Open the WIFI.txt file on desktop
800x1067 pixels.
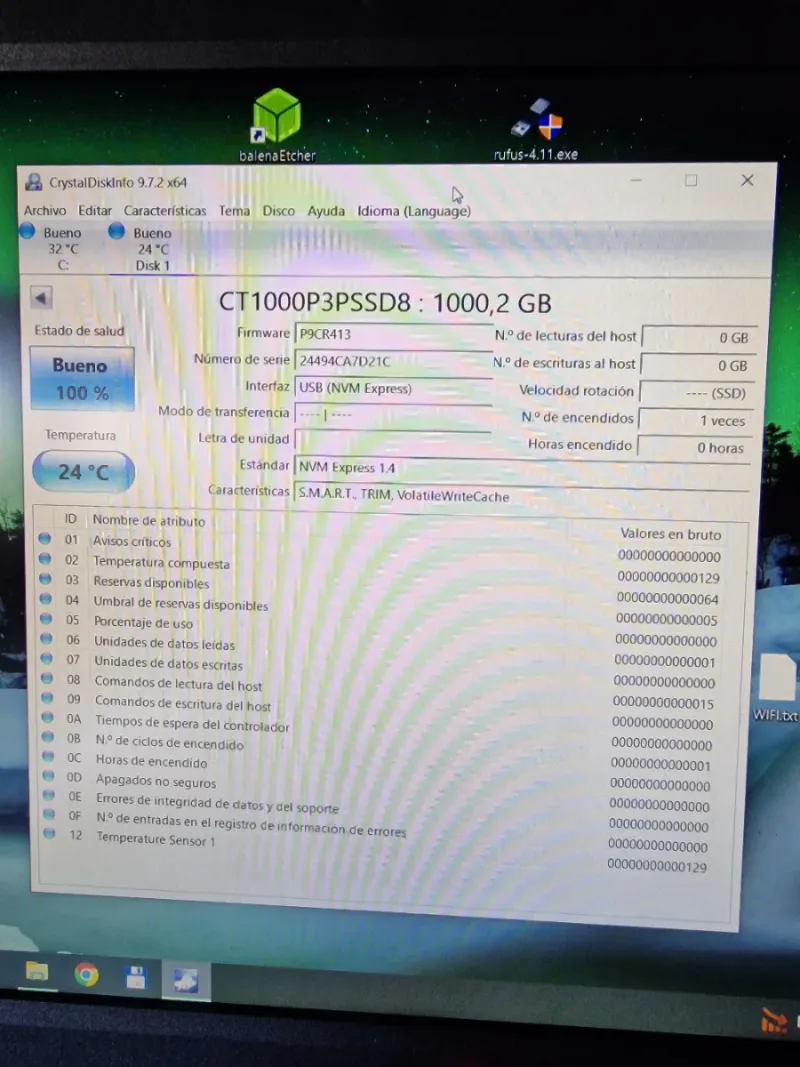(x=776, y=688)
